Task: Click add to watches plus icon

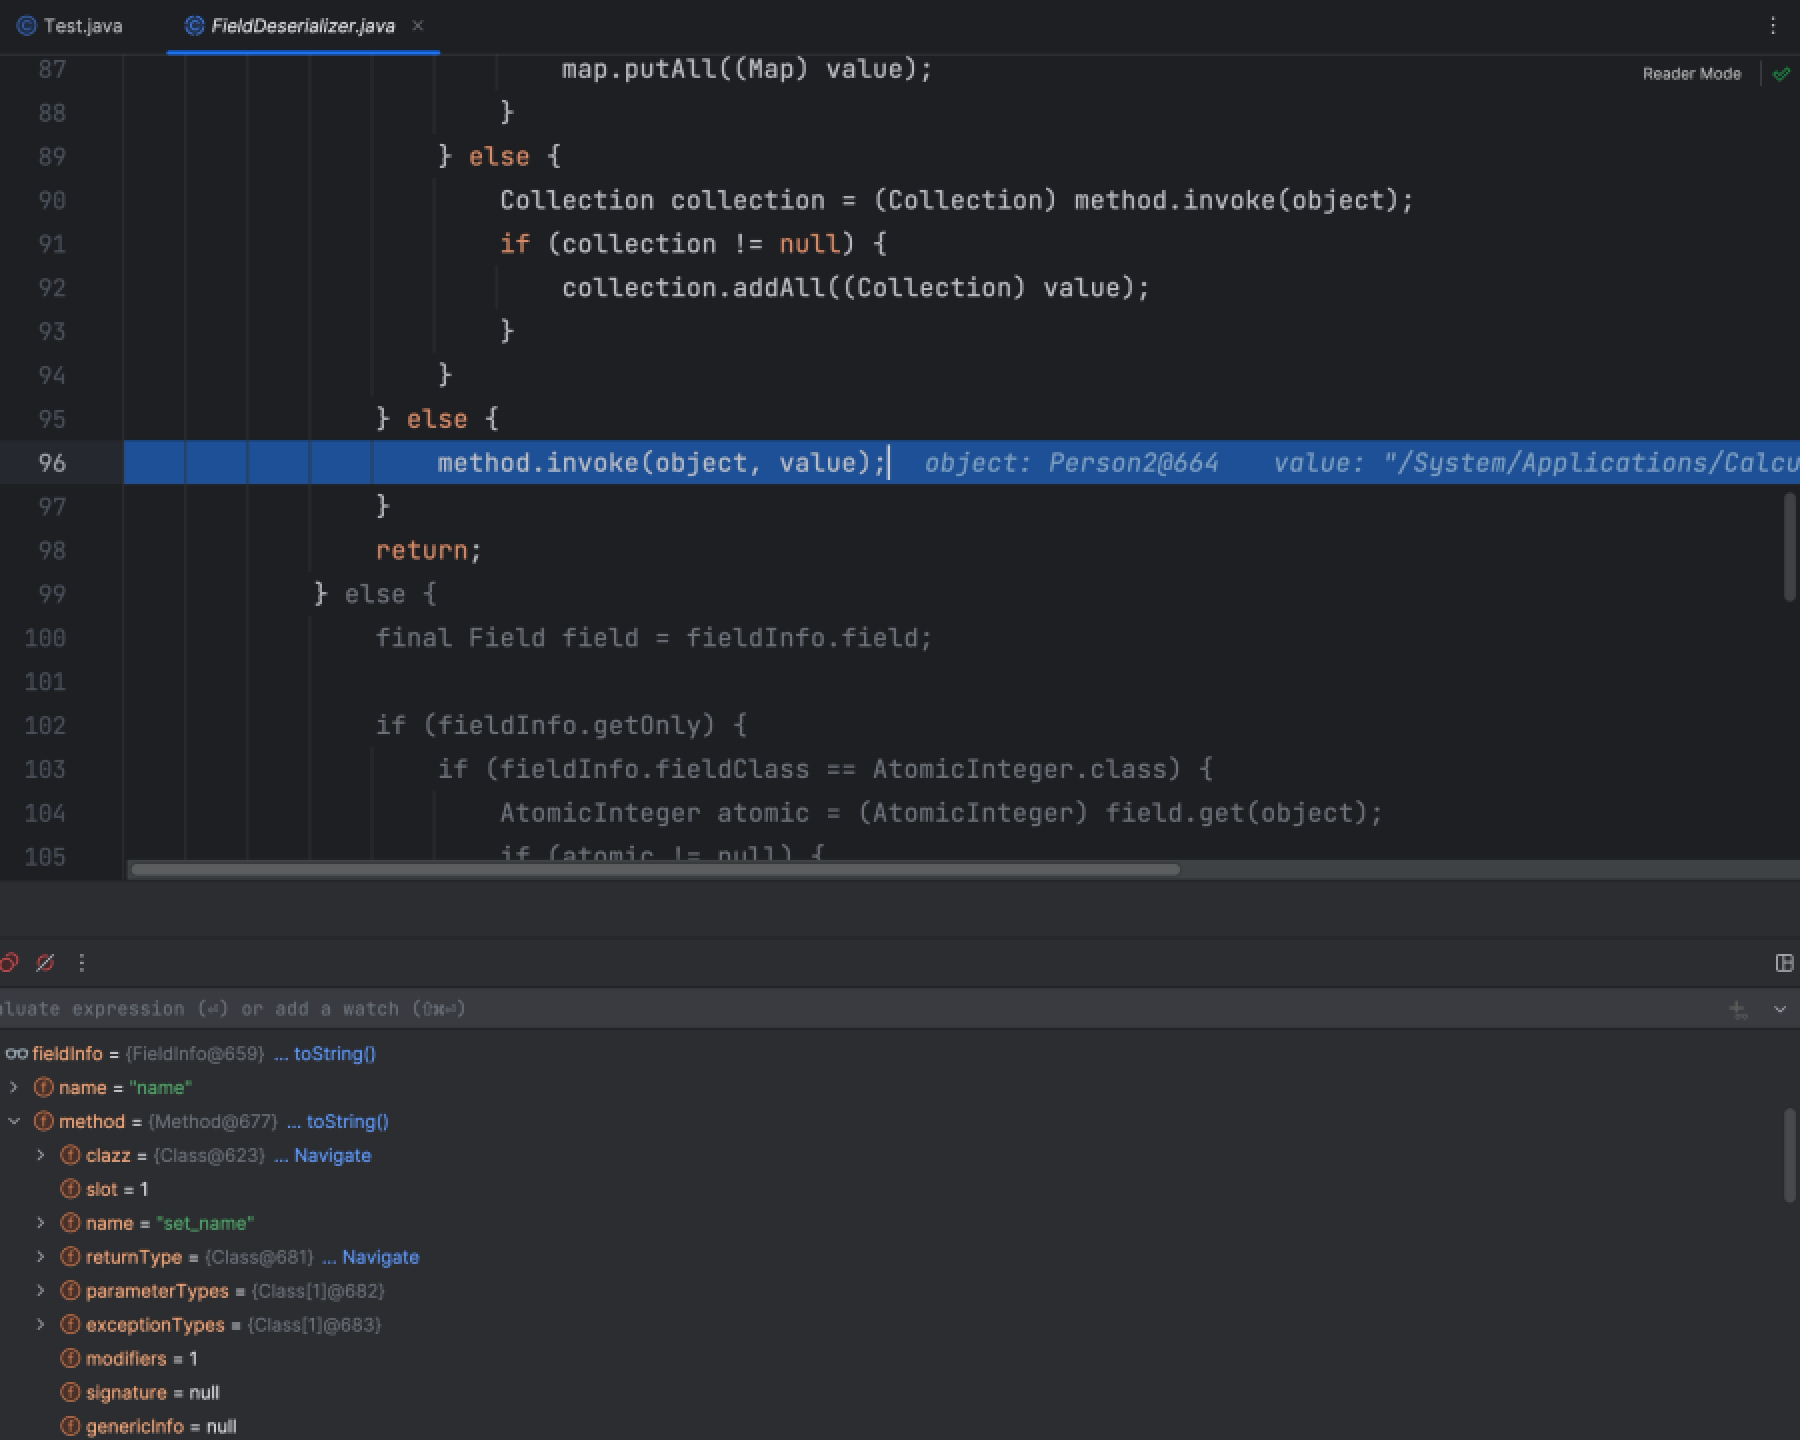Action: coord(1738,1010)
